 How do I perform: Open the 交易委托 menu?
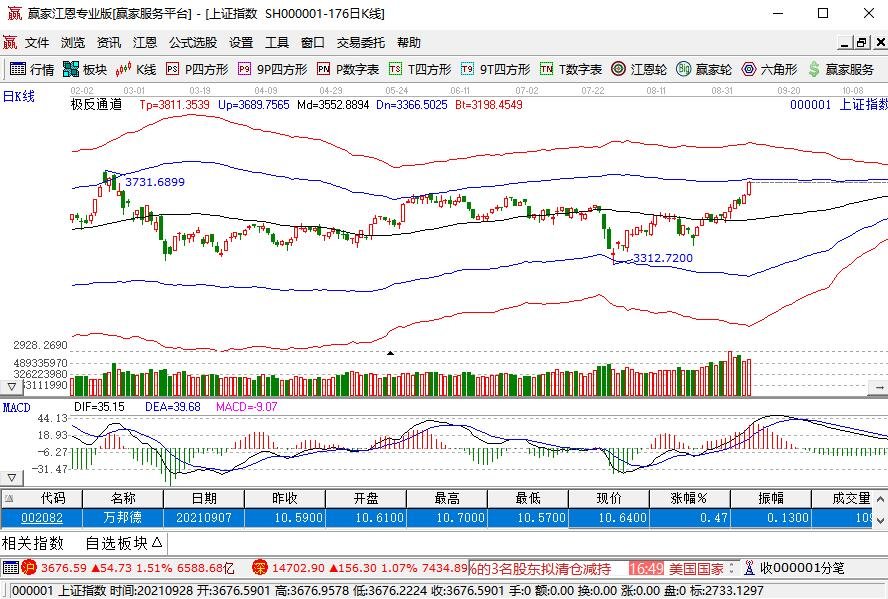point(361,42)
